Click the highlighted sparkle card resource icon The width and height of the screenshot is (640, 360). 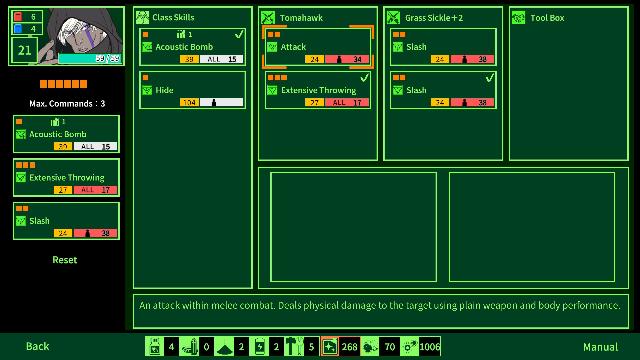pos(329,347)
